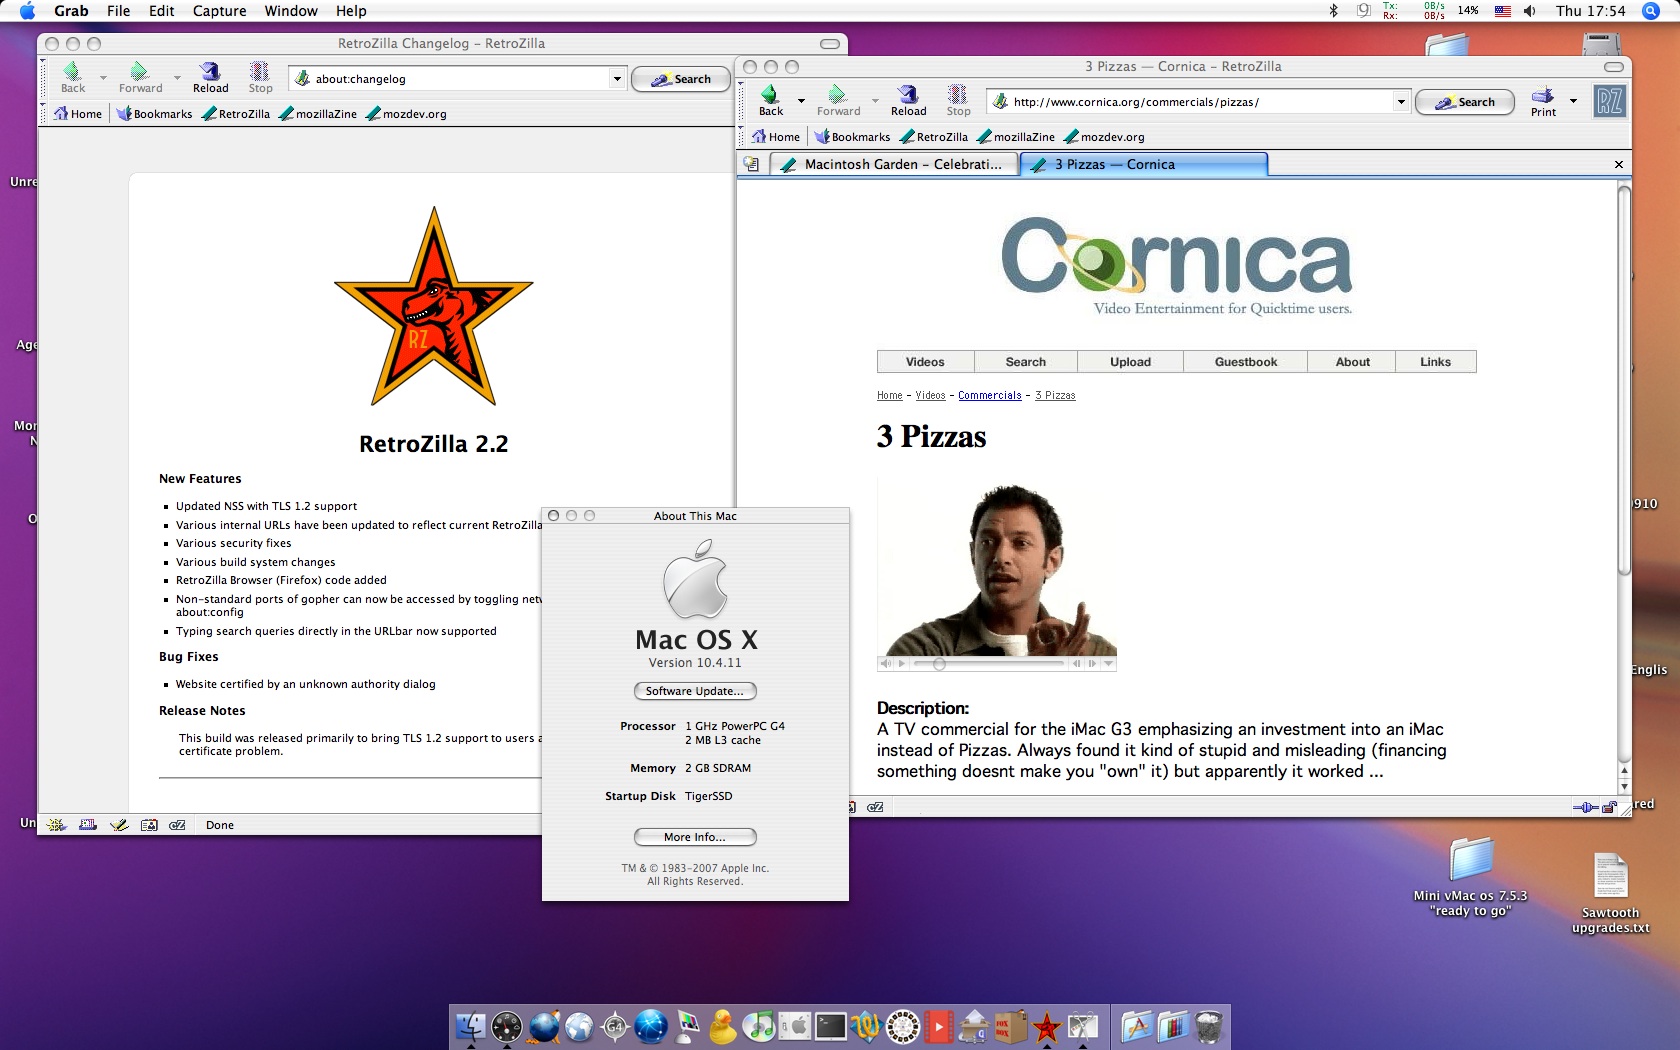Viewport: 1680px width, 1050px height.
Task: Reload the Cornica 3 Pizzas page
Action: [908, 100]
